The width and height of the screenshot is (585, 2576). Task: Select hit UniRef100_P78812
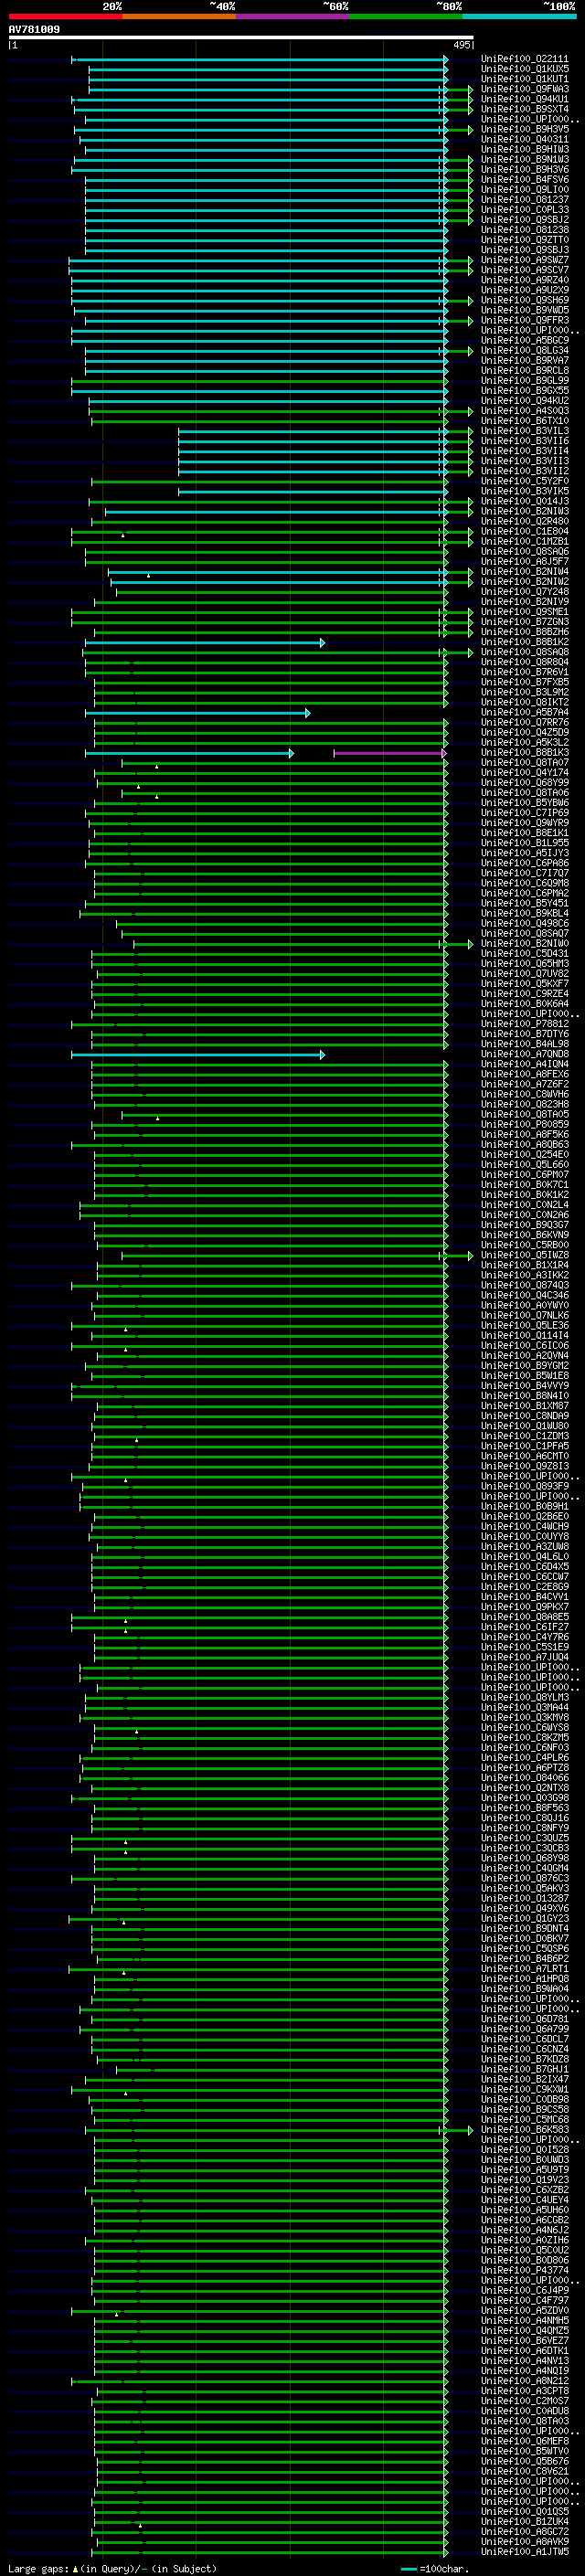tap(524, 1023)
